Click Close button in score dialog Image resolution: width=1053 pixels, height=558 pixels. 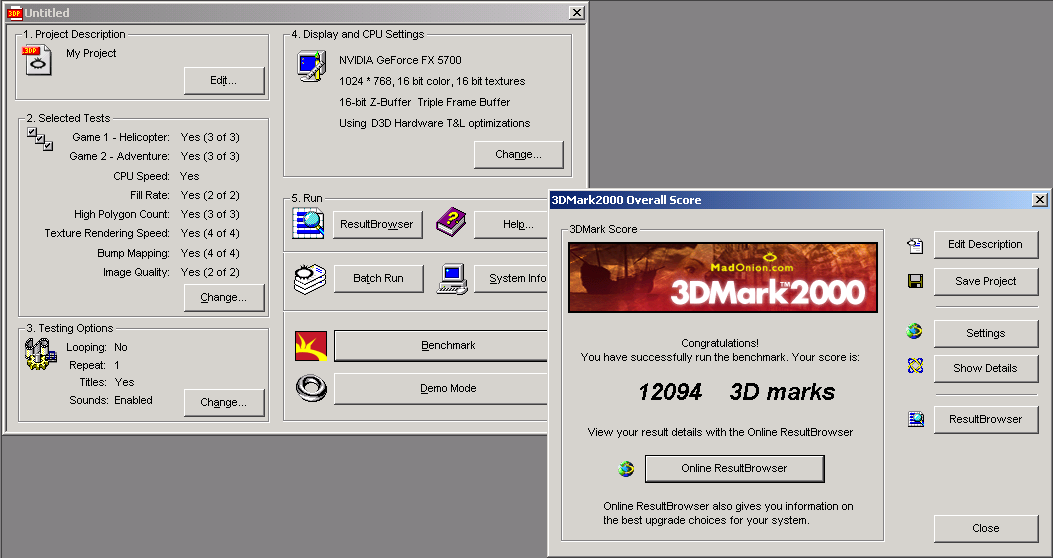986,528
